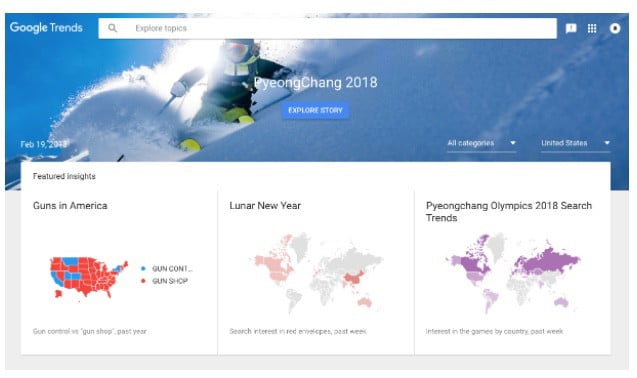Click the EXPLORE STORY button
The image size is (637, 378).
[x=315, y=110]
